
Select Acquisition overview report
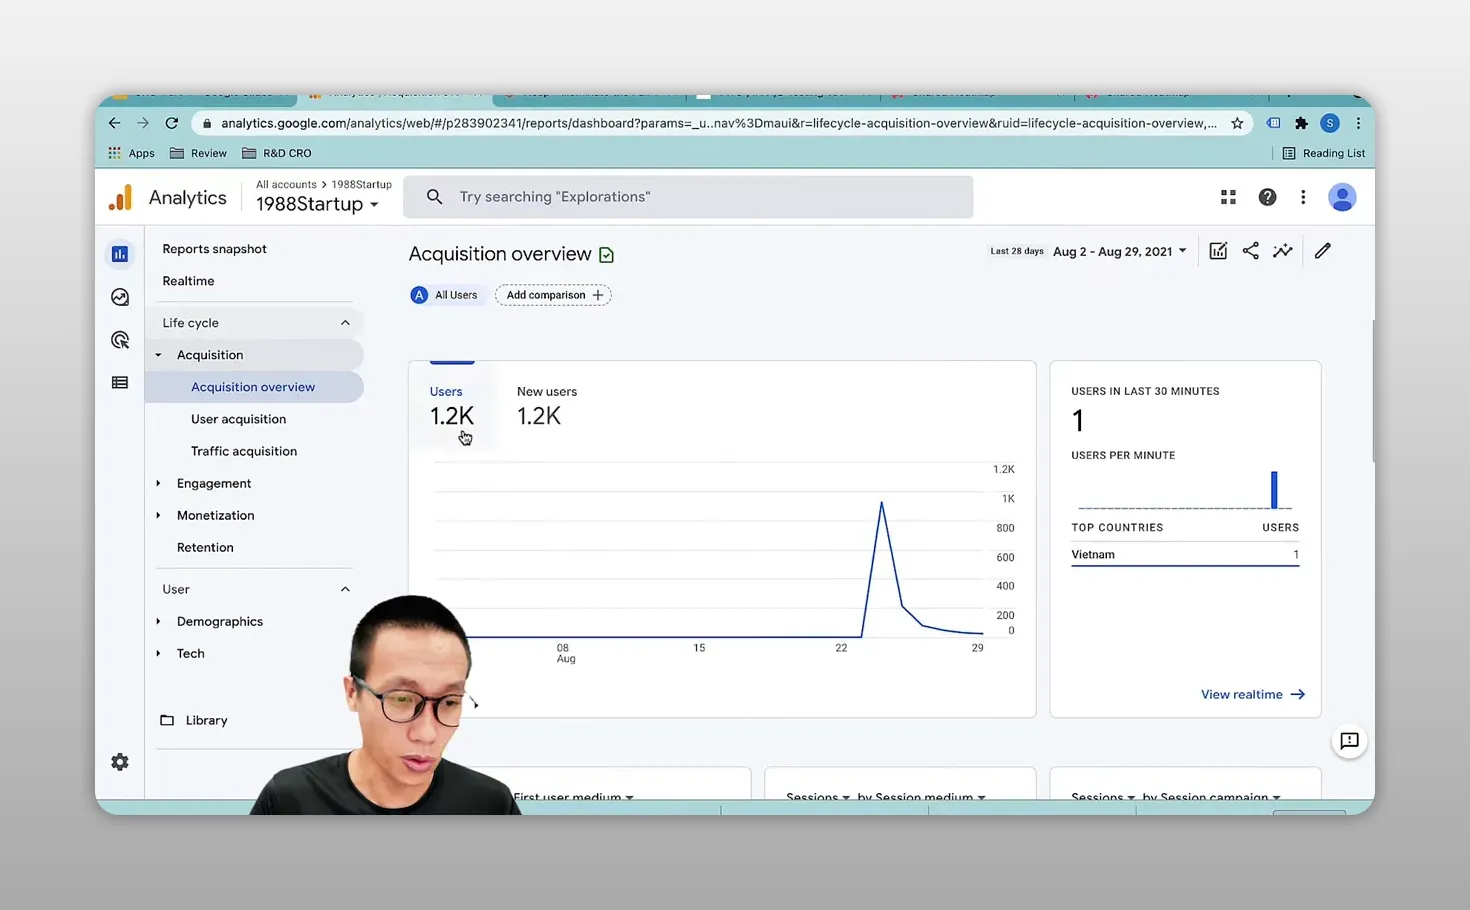tap(254, 387)
